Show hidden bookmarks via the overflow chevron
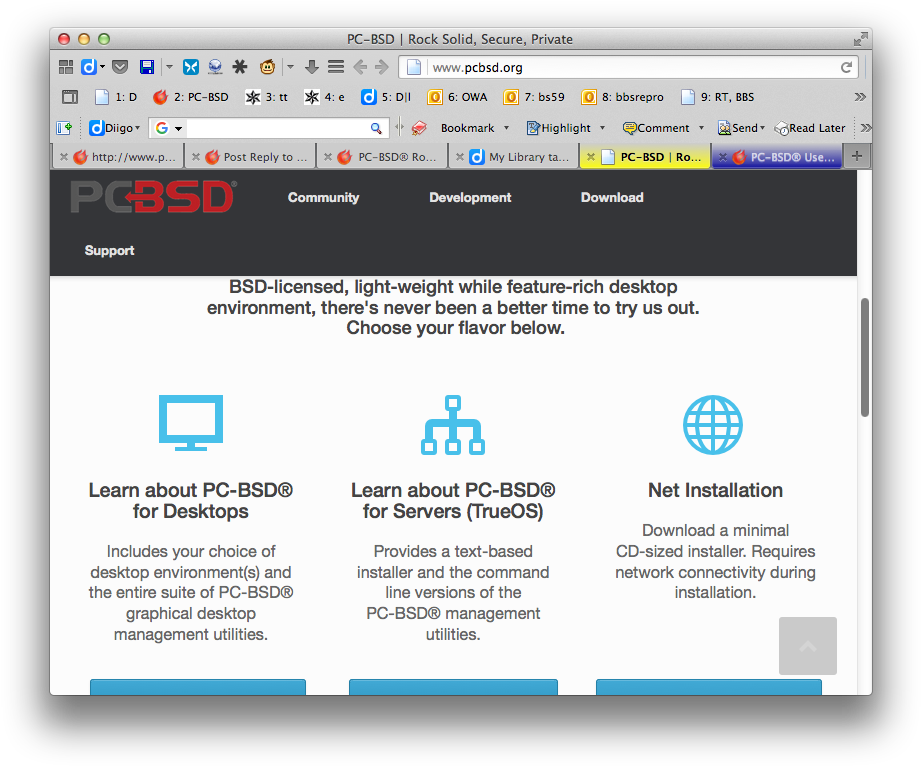Viewport: 921px width, 766px height. tap(859, 97)
